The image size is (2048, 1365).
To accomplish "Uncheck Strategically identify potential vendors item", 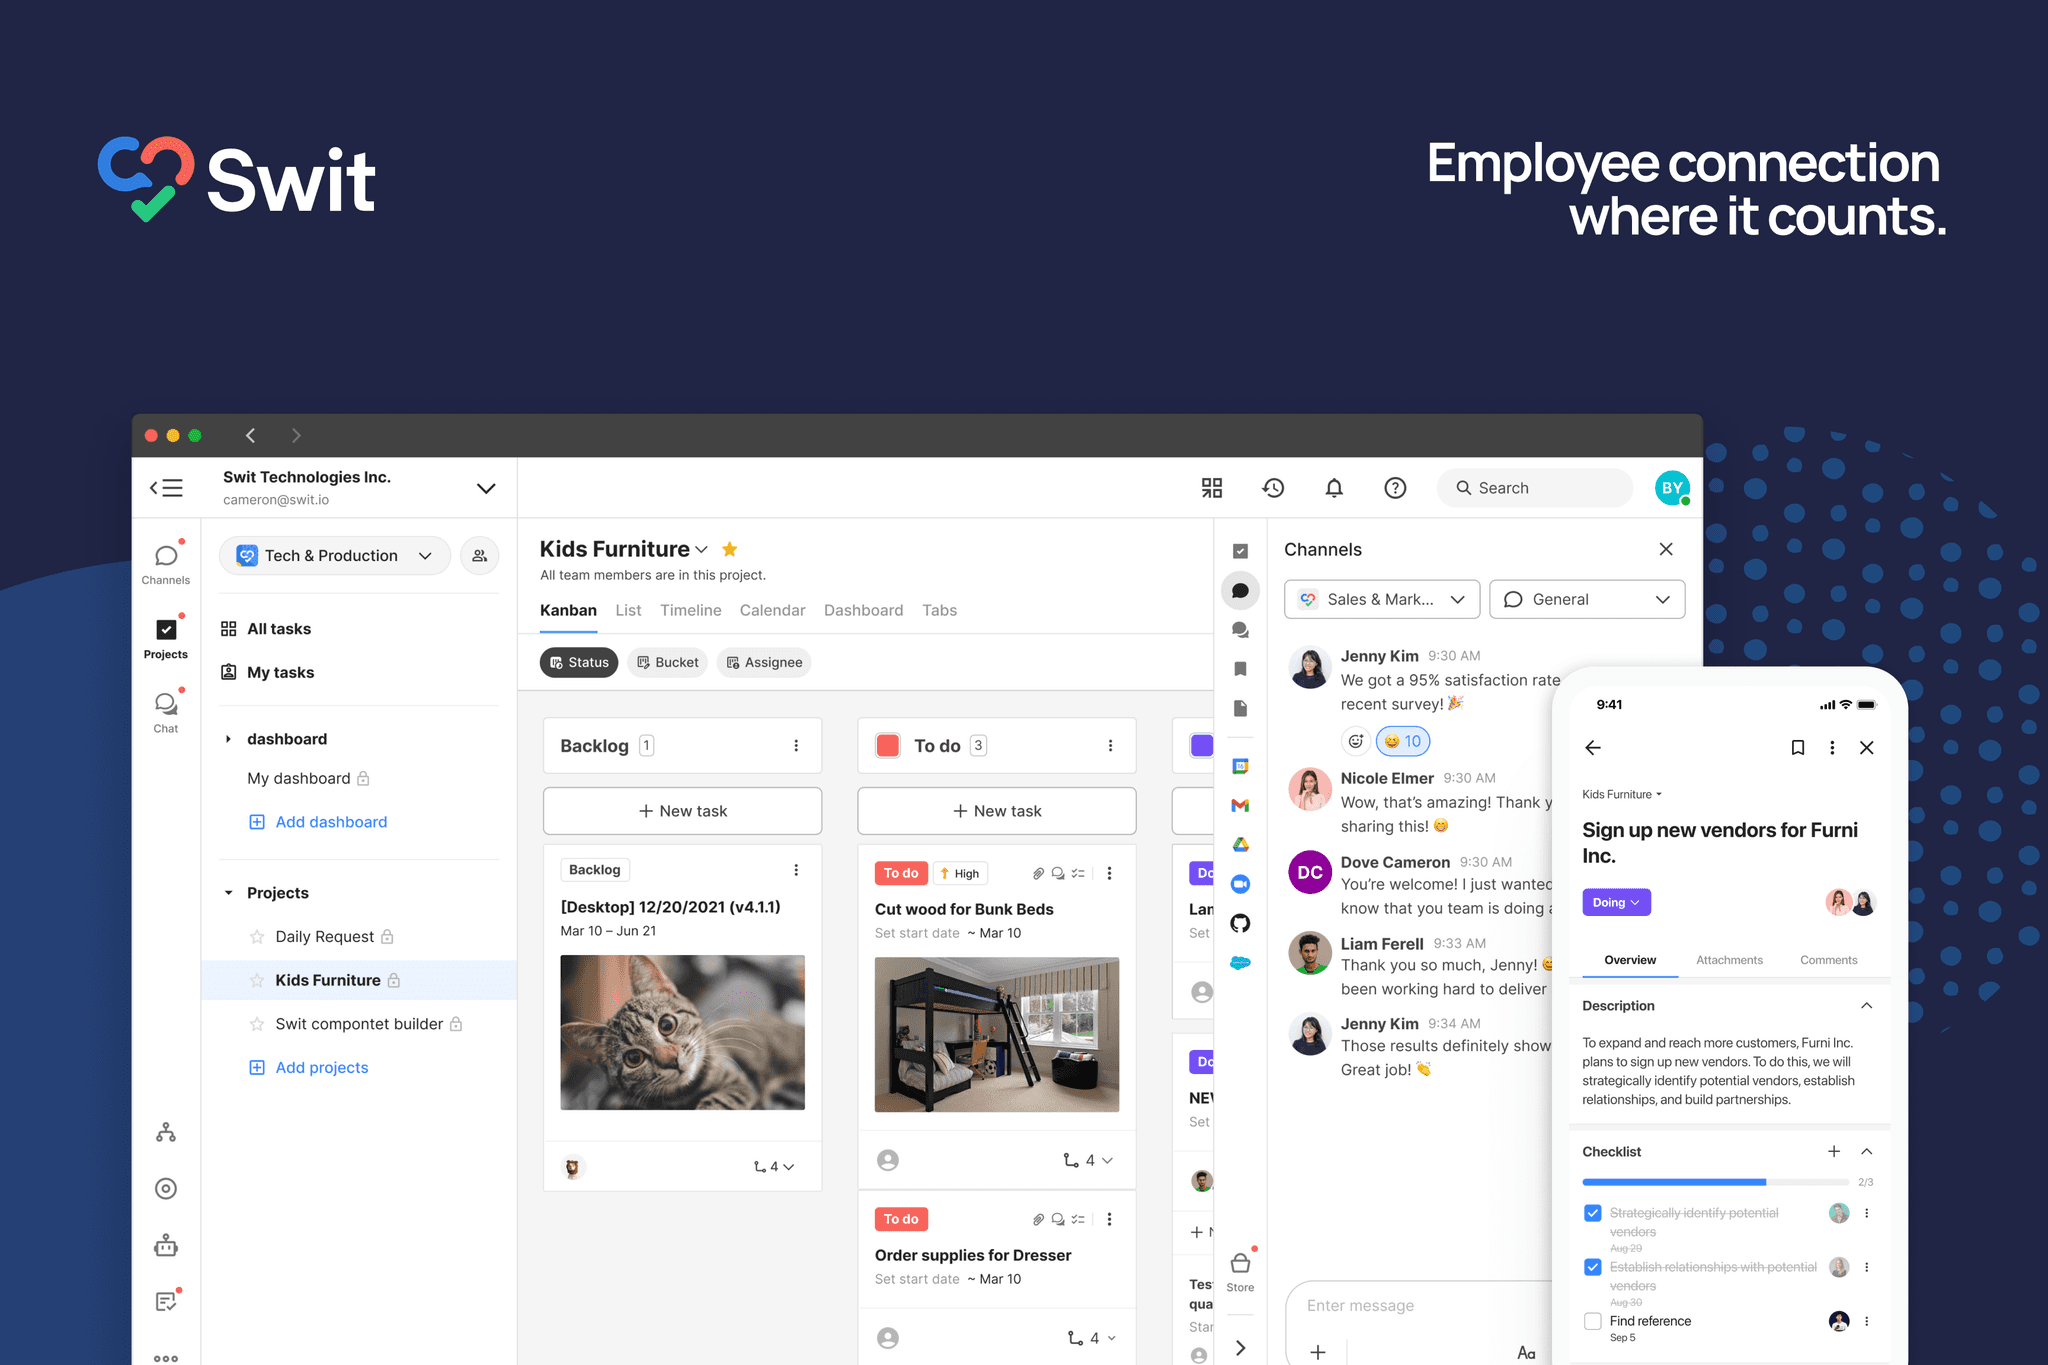I will pyautogui.click(x=1593, y=1213).
